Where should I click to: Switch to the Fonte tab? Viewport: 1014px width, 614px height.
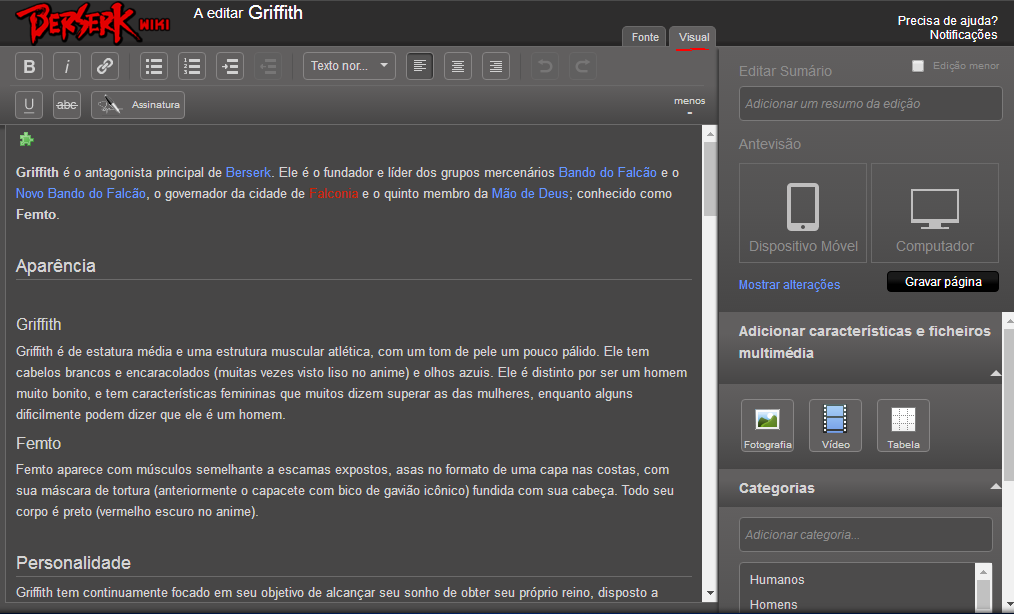[x=645, y=37]
